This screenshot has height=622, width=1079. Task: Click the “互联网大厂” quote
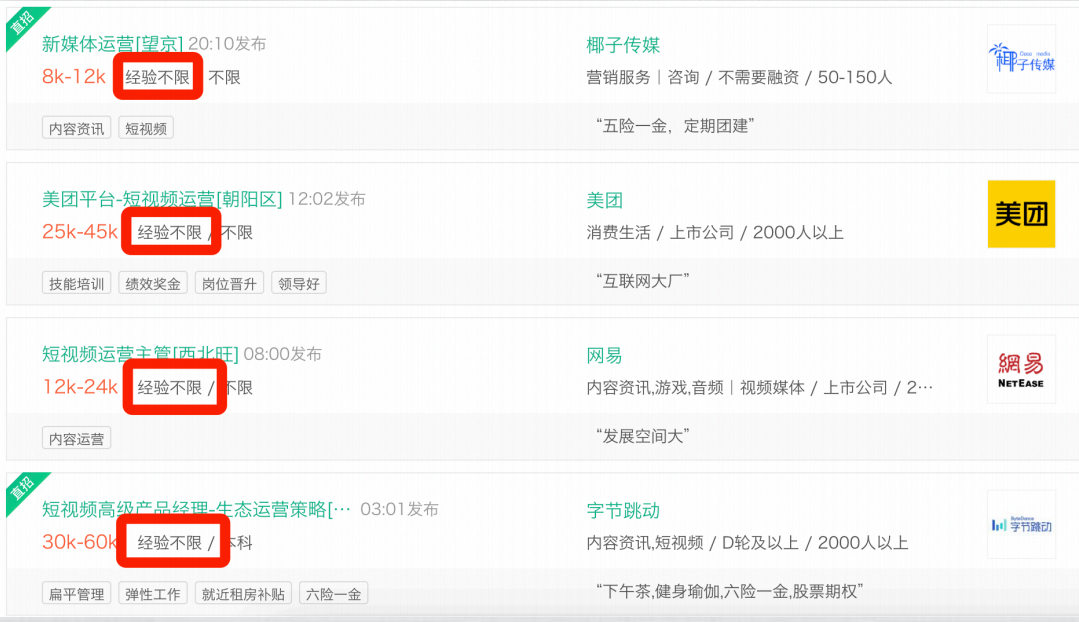click(x=643, y=281)
